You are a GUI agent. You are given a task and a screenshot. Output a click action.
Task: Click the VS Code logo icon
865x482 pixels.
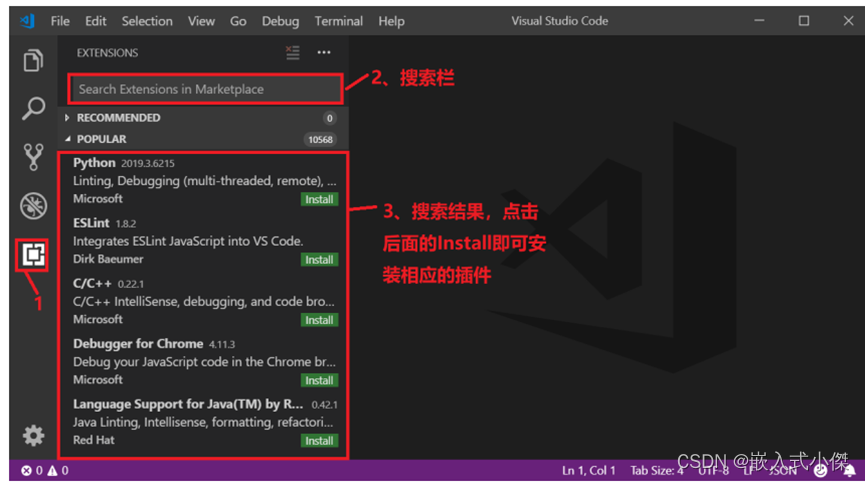(x=27, y=21)
